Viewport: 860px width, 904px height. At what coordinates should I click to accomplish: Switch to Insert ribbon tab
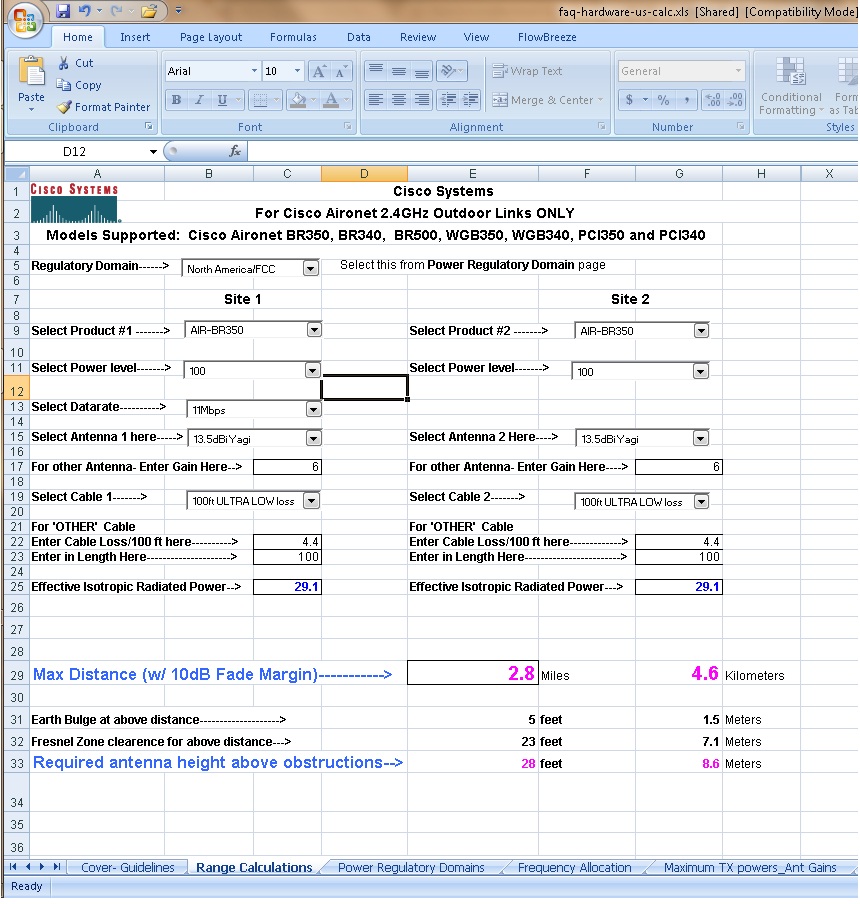135,37
